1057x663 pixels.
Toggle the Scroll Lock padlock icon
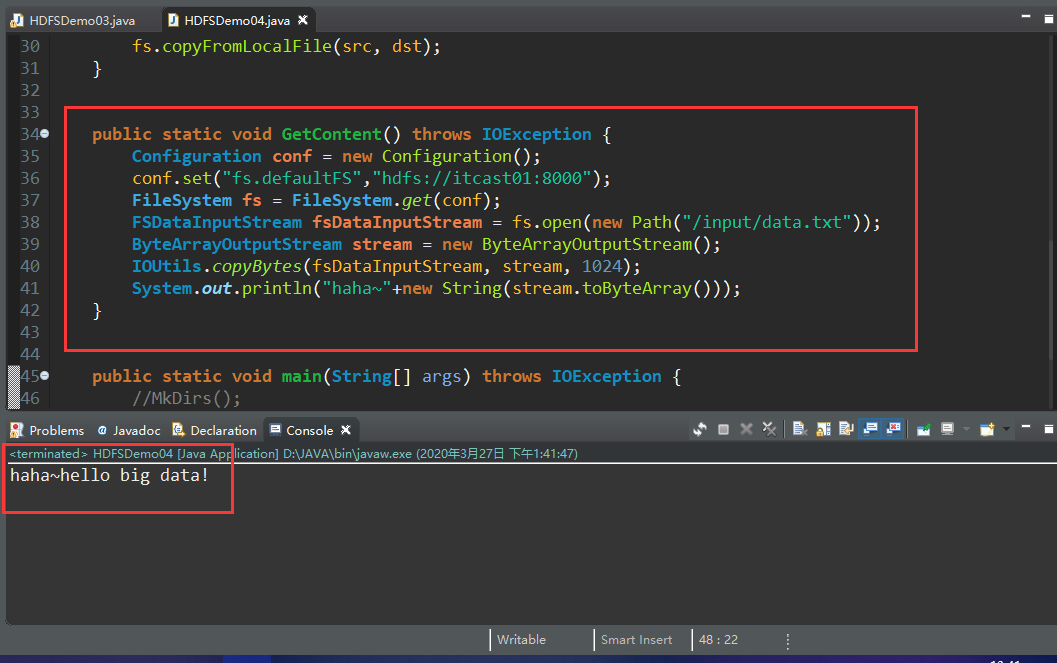[x=823, y=429]
